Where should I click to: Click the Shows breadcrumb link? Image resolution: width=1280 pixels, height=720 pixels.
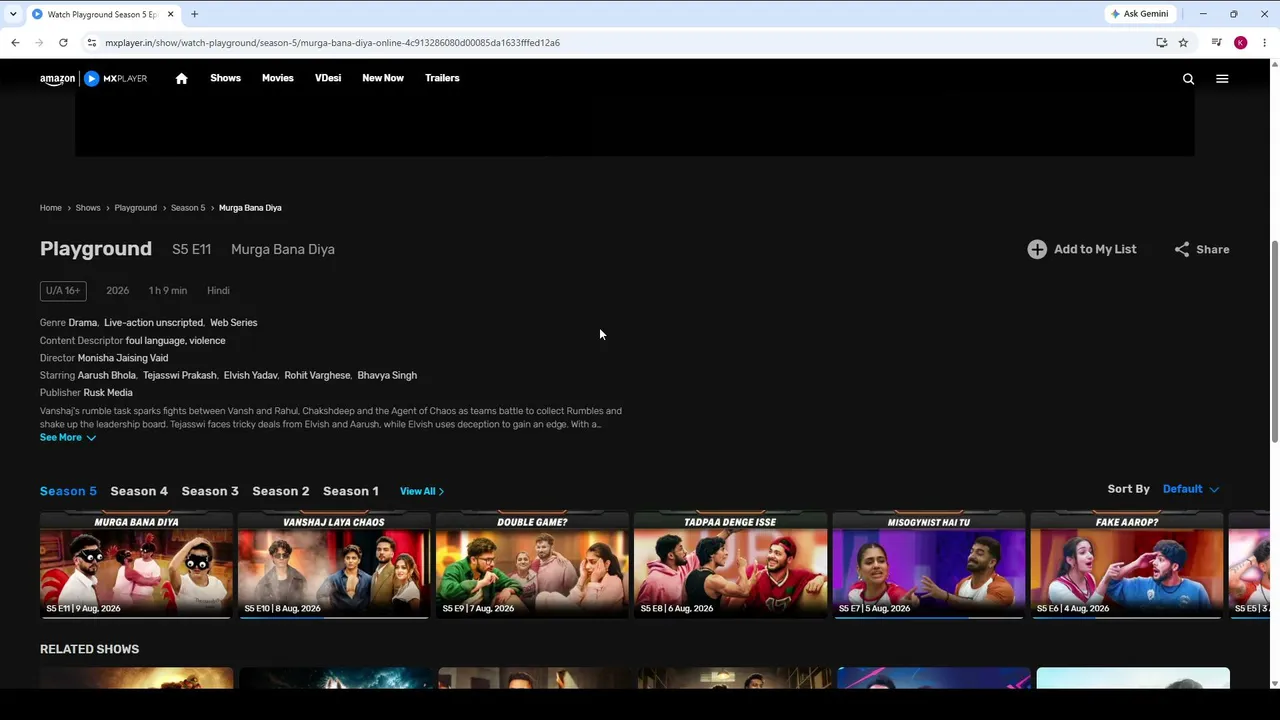coord(88,208)
